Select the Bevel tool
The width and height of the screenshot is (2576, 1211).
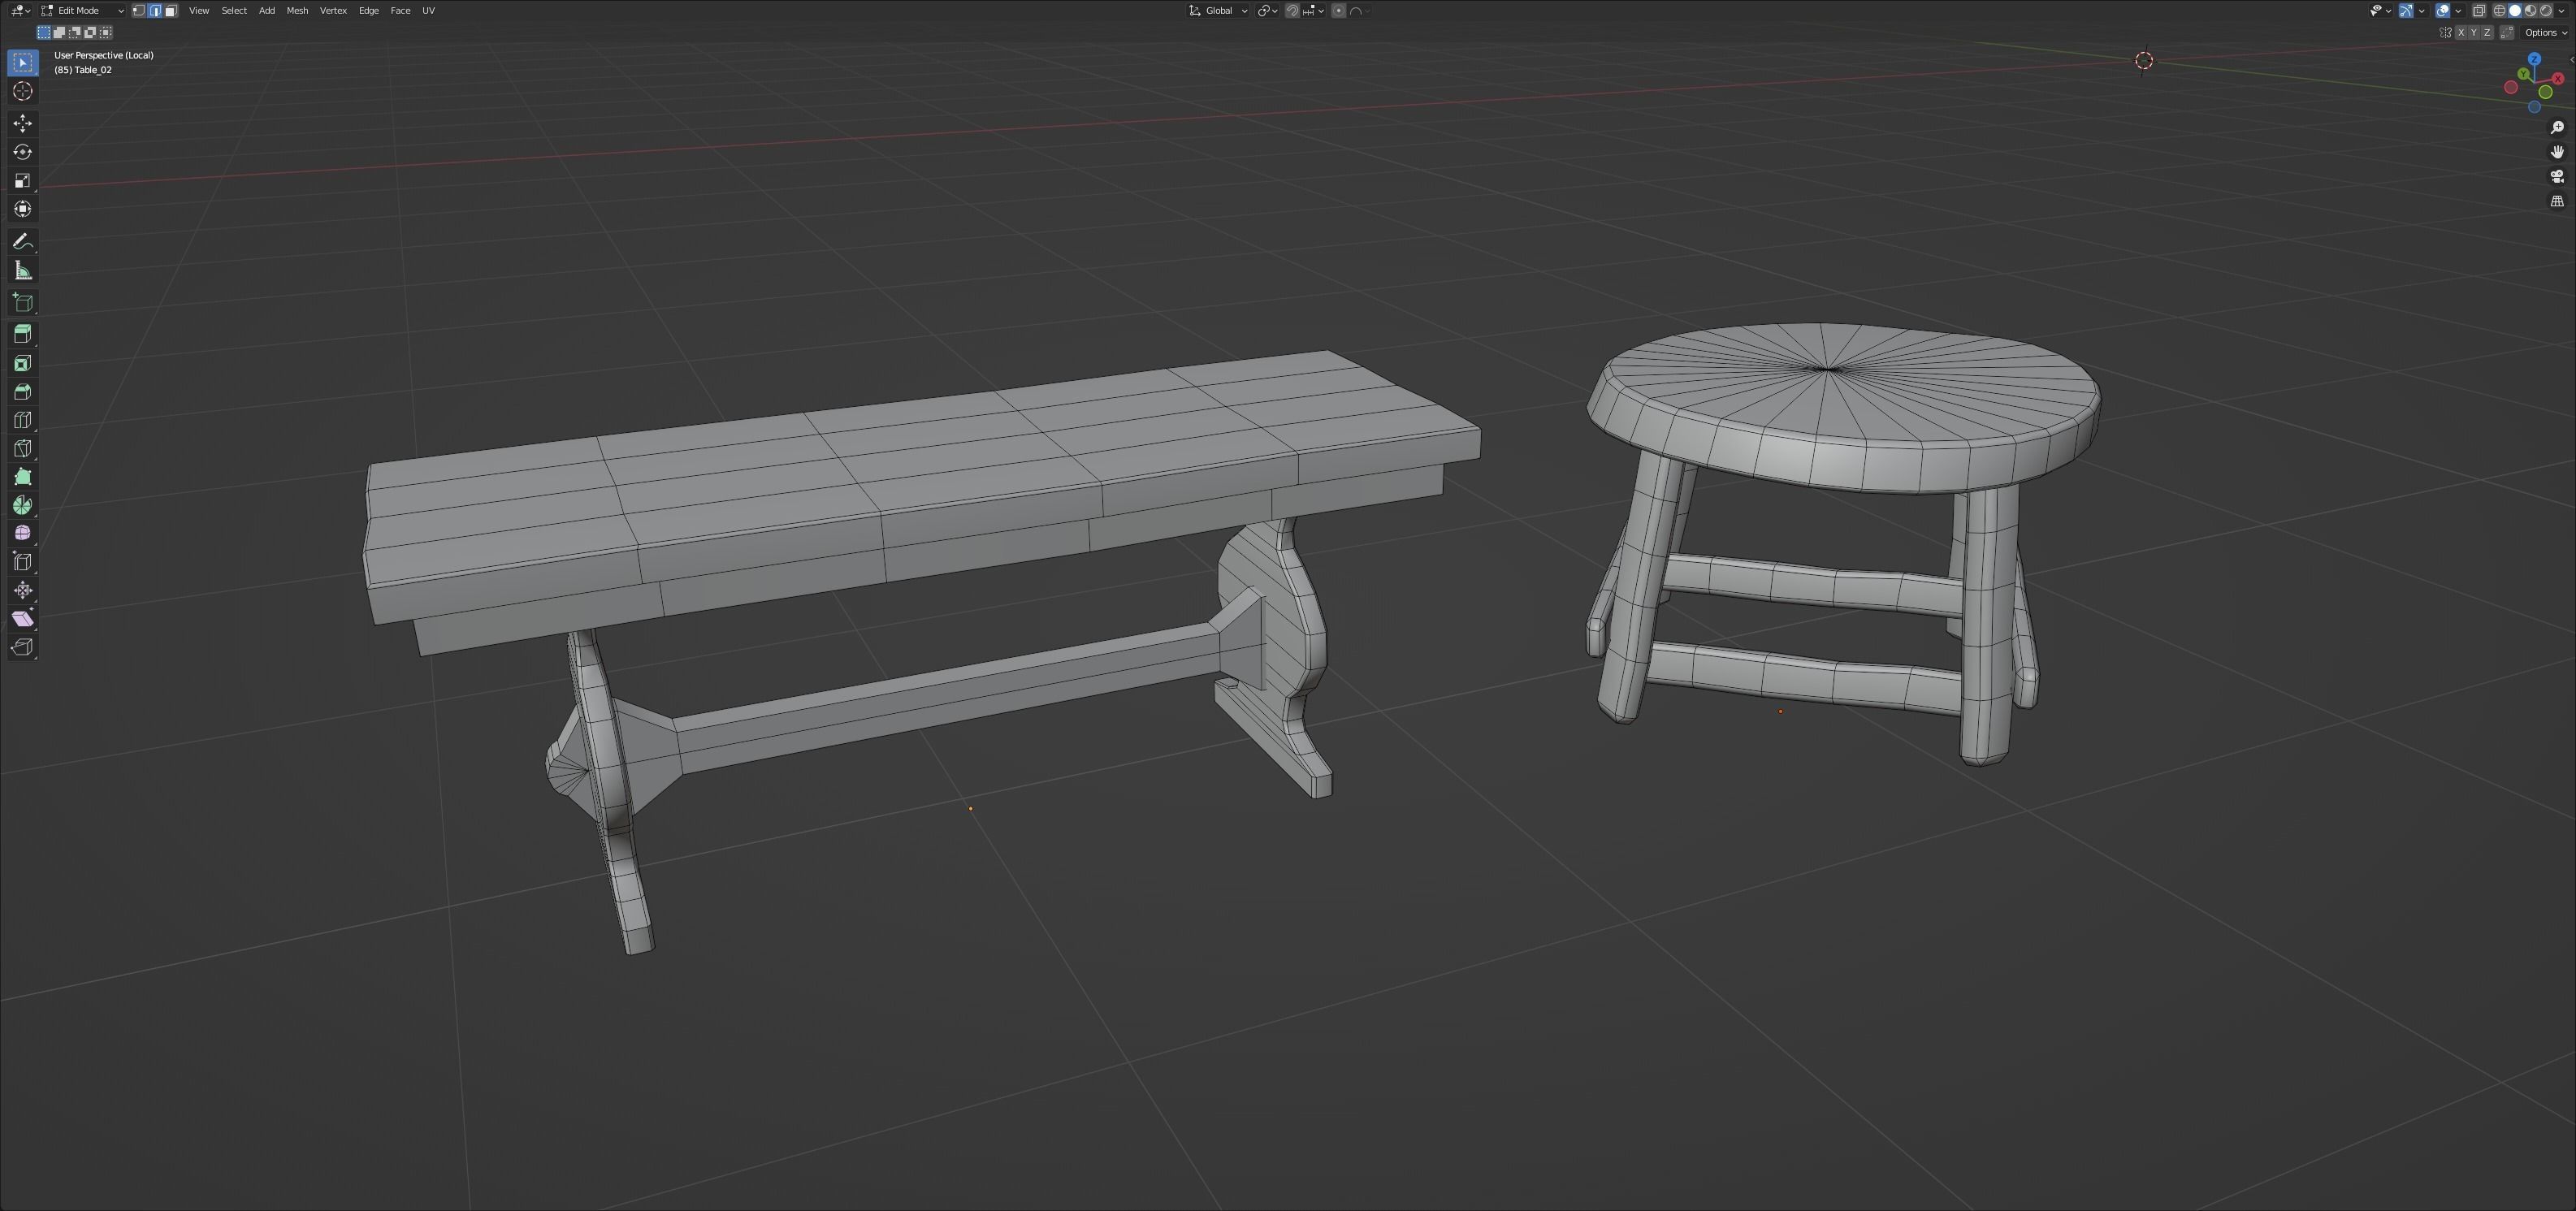pyautogui.click(x=23, y=391)
